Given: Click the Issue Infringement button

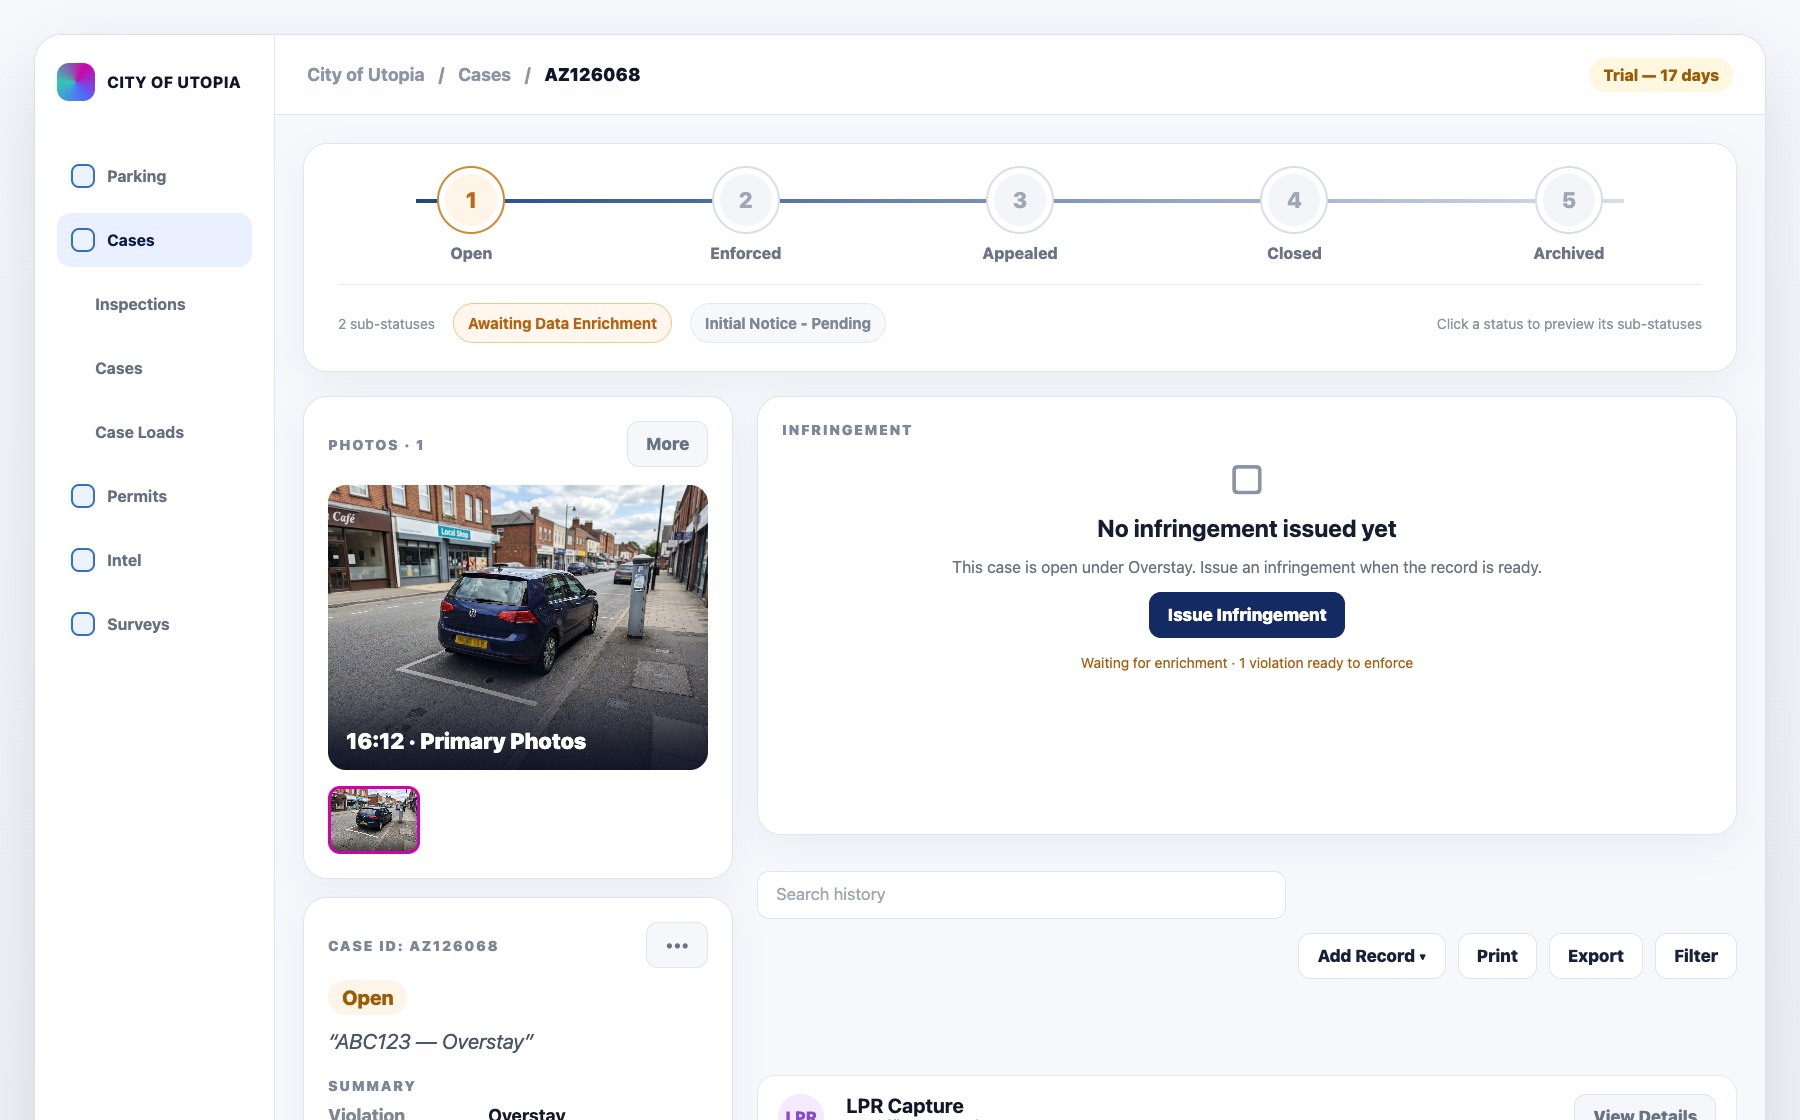Looking at the screenshot, I should coord(1247,615).
